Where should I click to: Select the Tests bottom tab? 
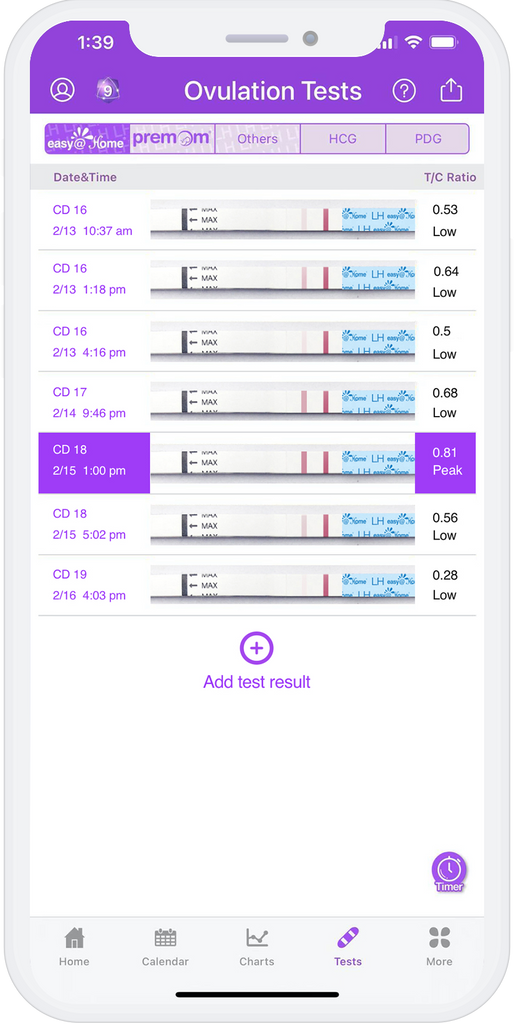coord(347,947)
